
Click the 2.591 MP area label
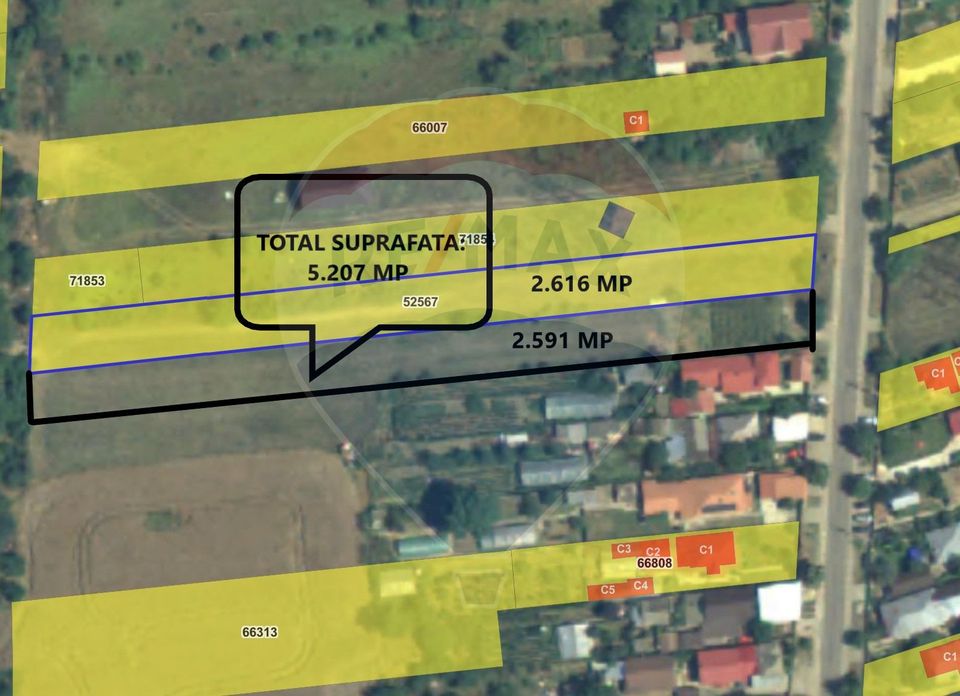pos(563,340)
